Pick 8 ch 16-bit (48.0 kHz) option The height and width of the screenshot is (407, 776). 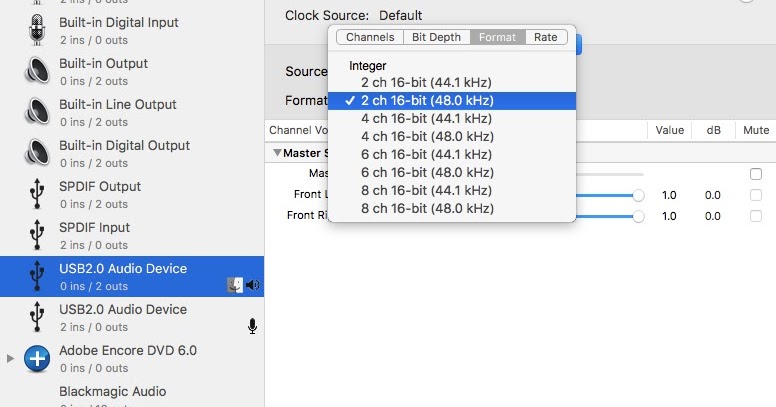tap(427, 208)
